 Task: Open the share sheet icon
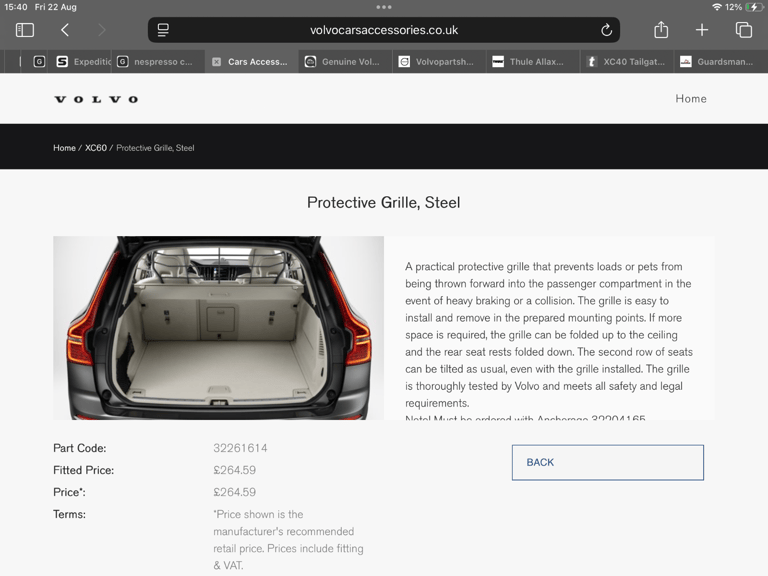coord(661,30)
